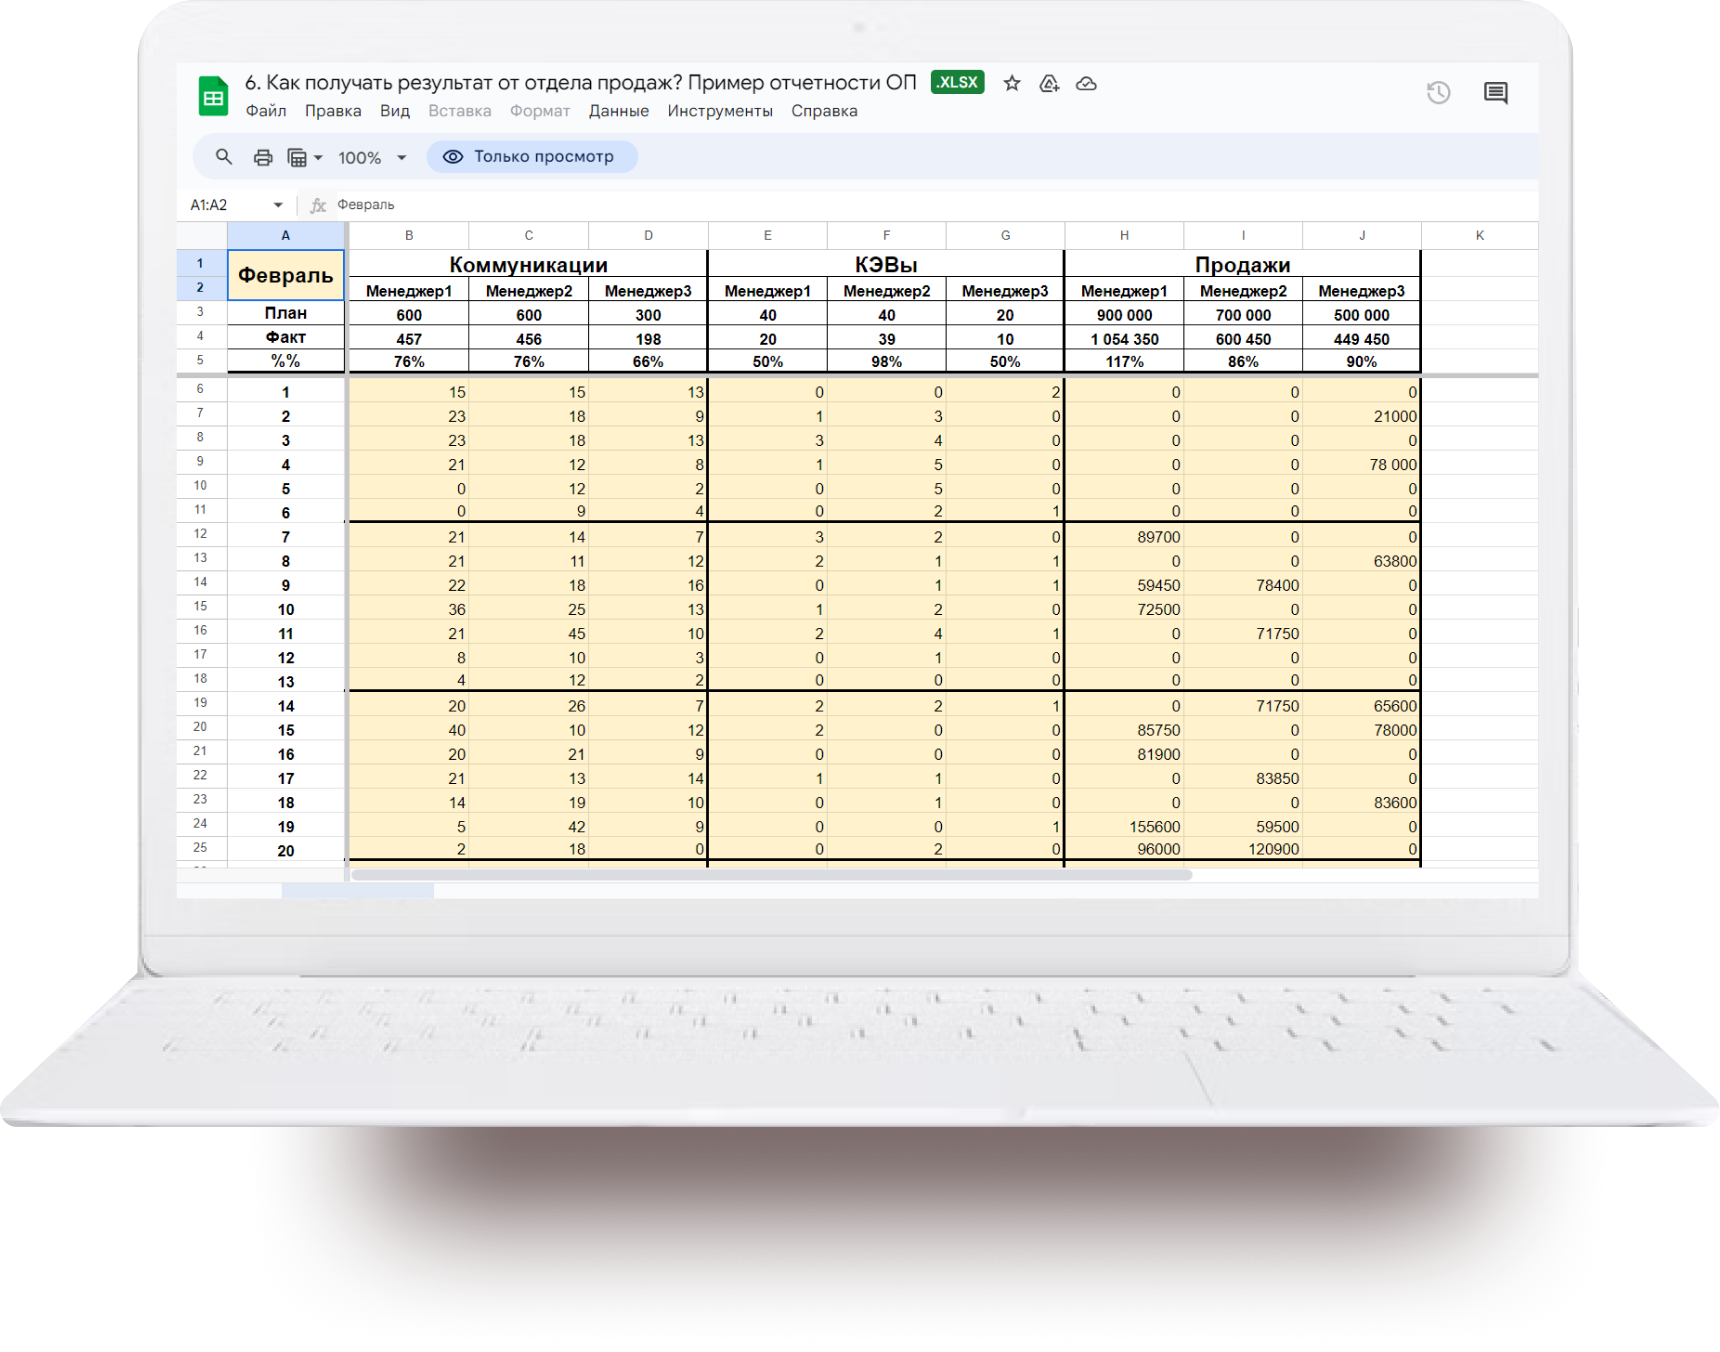
Task: Open the Данные menu
Action: pos(619,111)
